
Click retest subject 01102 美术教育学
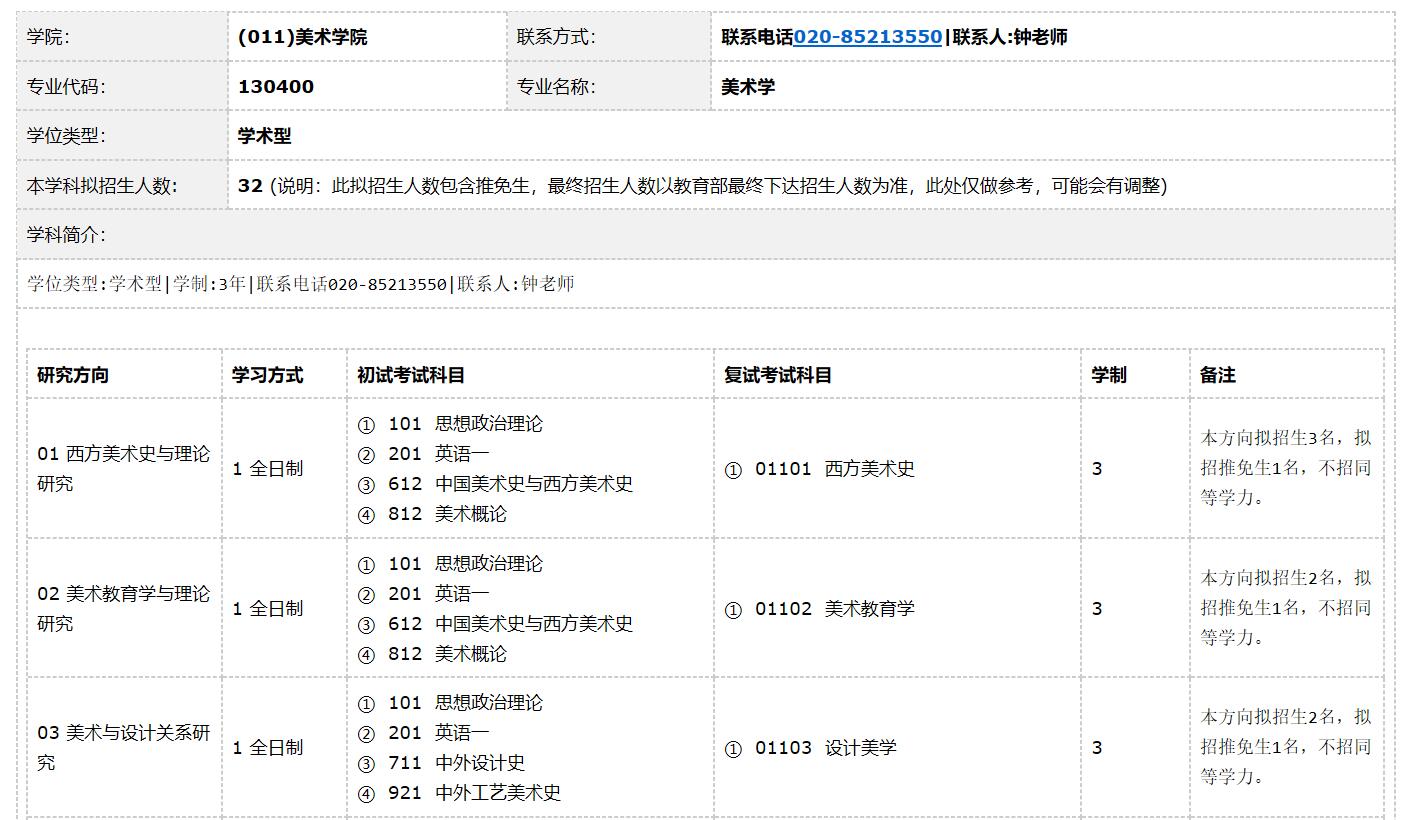click(834, 609)
